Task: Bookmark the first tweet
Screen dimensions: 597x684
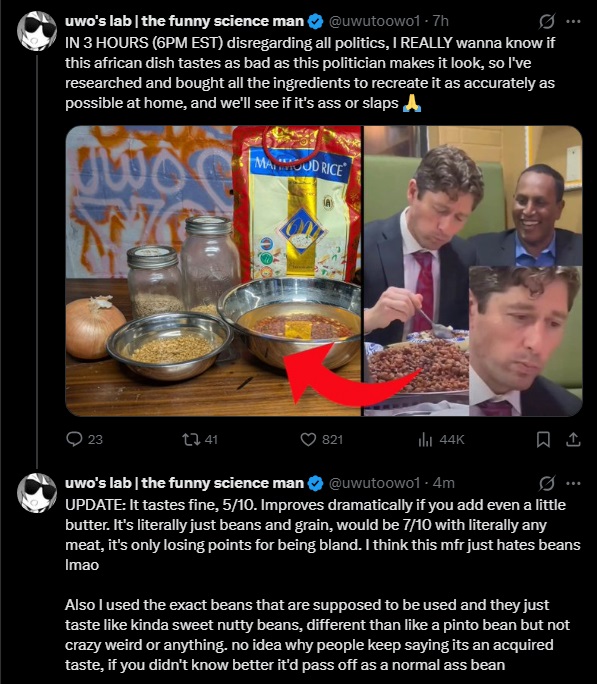Action: pos(543,439)
